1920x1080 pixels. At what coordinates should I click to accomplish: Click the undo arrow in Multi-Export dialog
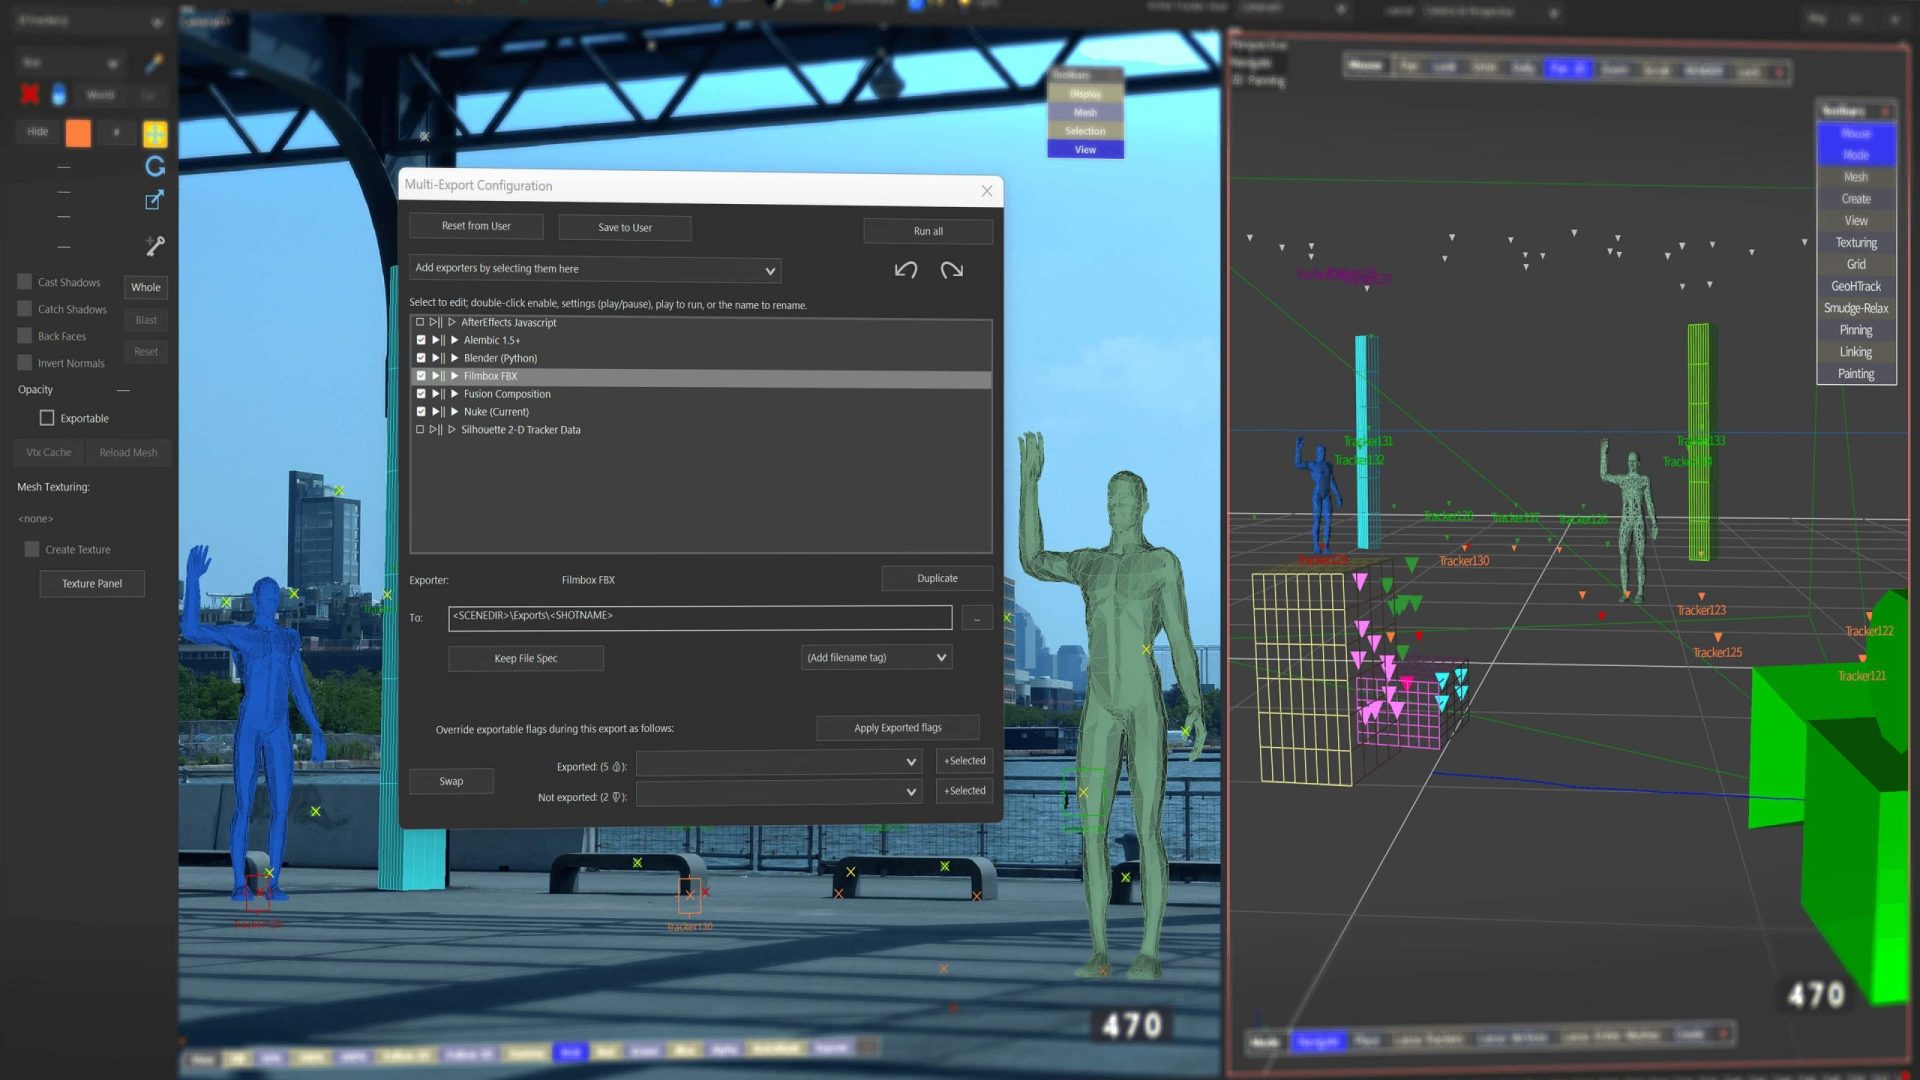click(906, 270)
